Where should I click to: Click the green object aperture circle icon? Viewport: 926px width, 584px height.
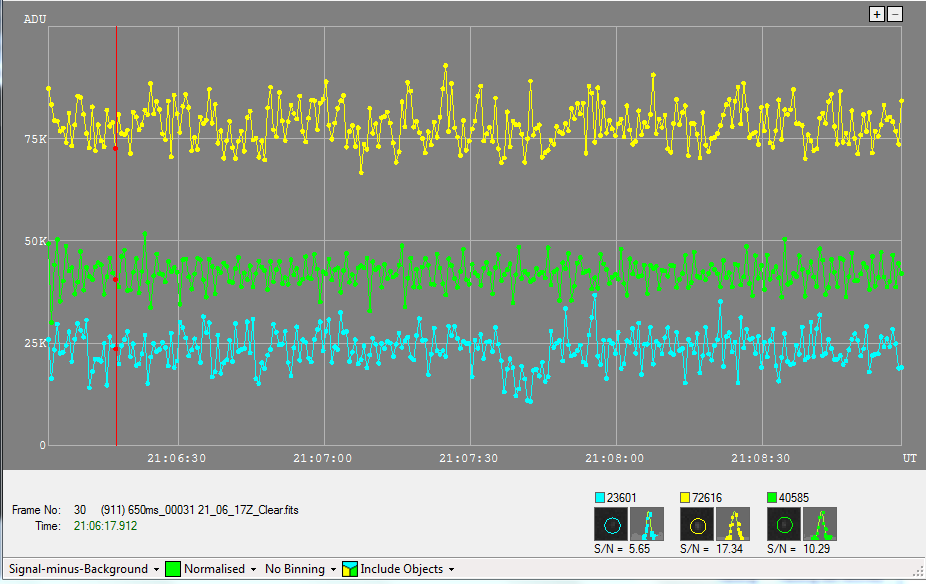784,525
